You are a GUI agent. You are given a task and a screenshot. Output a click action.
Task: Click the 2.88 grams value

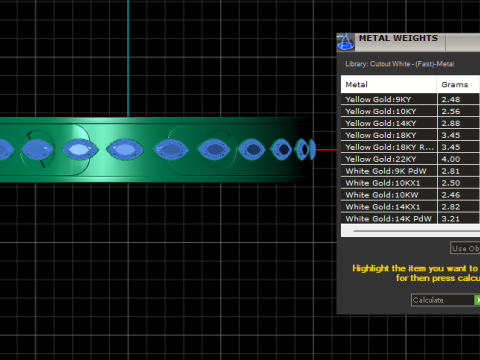451,123
